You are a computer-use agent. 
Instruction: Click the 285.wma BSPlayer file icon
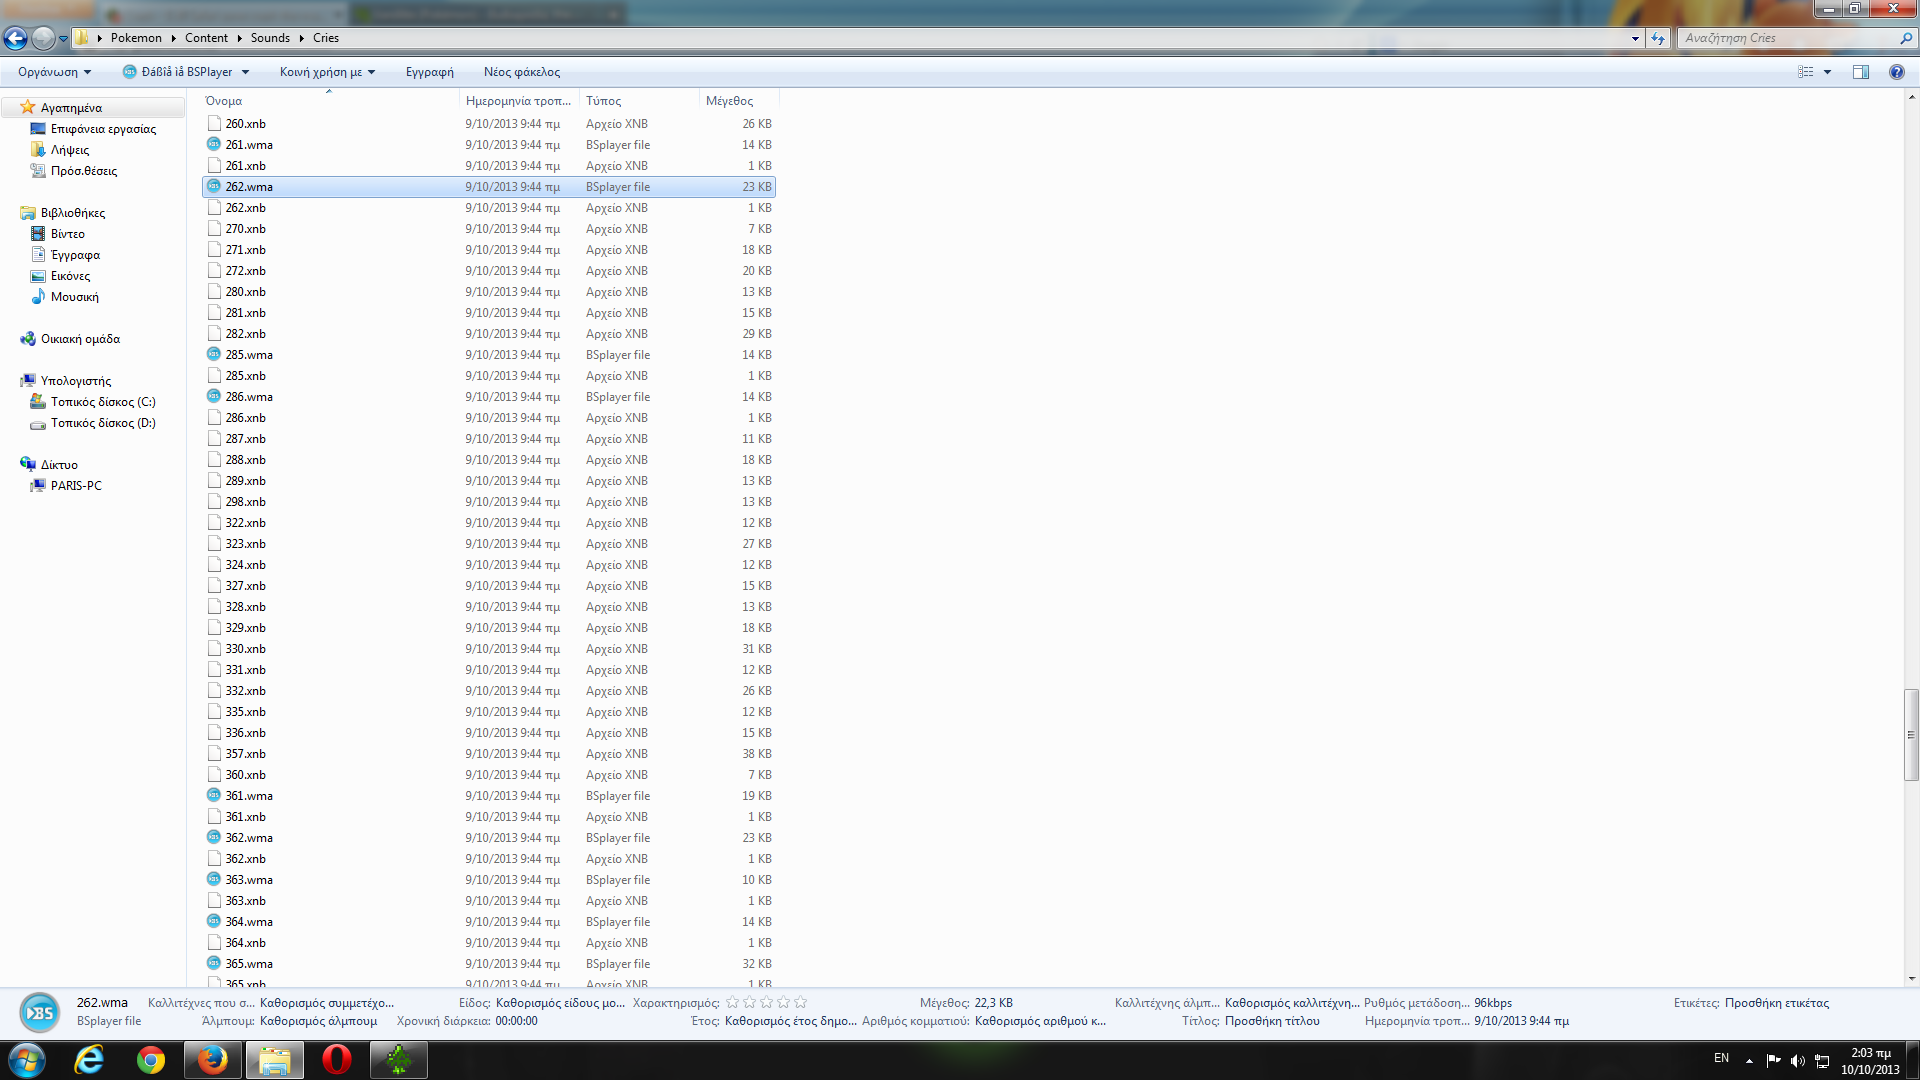[214, 355]
